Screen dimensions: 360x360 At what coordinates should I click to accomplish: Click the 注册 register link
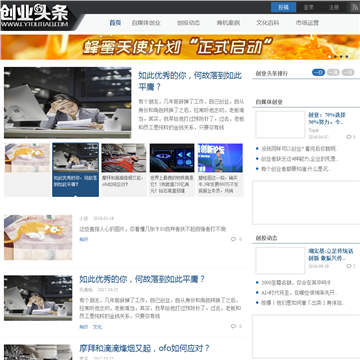[334, 7]
